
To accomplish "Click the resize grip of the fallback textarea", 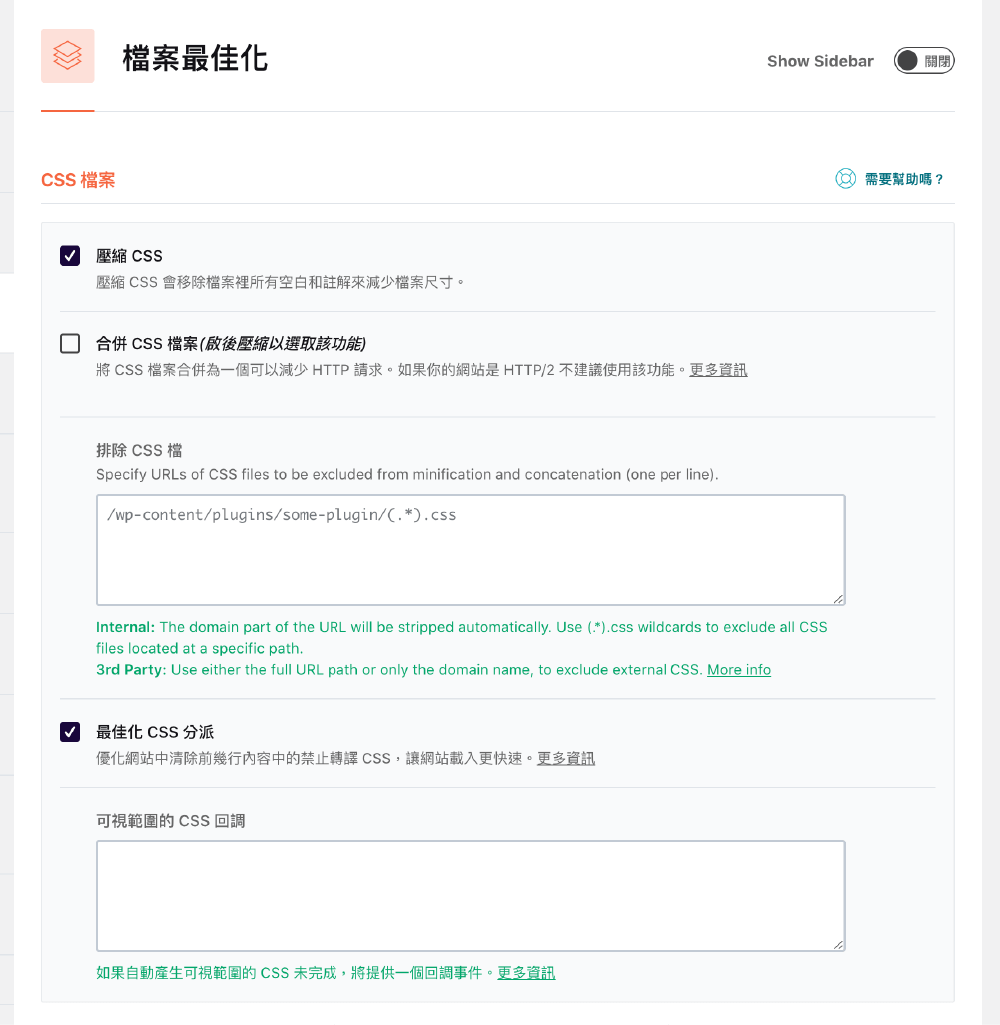I will (x=839, y=944).
